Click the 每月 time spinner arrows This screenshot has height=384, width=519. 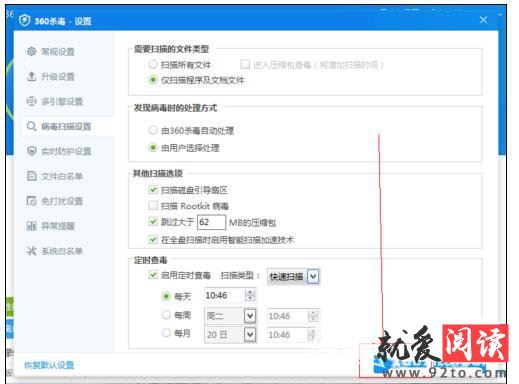(313, 334)
